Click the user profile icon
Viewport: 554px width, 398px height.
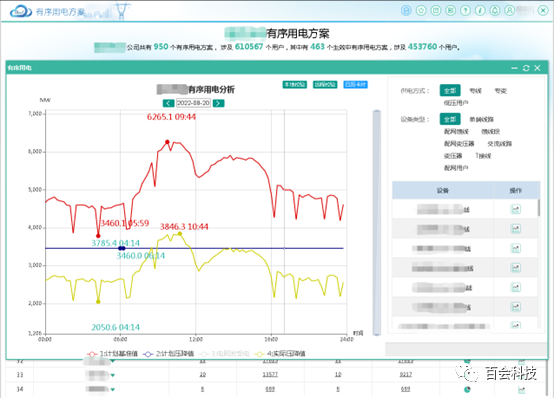click(509, 11)
